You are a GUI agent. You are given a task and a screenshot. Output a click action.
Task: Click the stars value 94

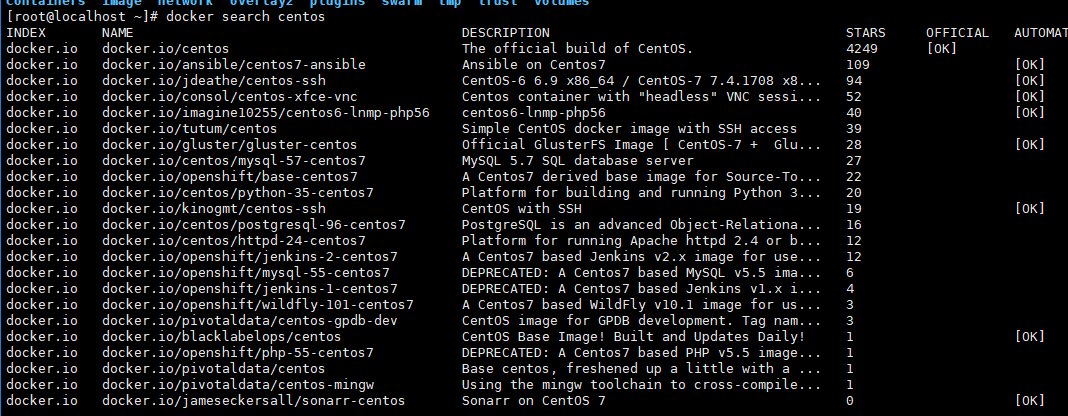coord(853,81)
